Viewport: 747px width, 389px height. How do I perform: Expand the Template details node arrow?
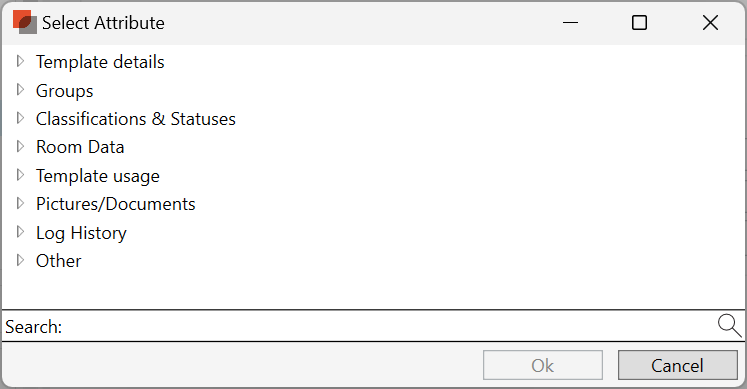[x=20, y=61]
